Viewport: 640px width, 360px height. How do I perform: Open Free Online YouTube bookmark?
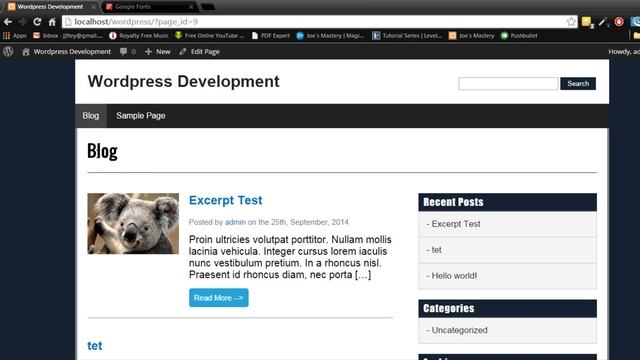tap(209, 36)
